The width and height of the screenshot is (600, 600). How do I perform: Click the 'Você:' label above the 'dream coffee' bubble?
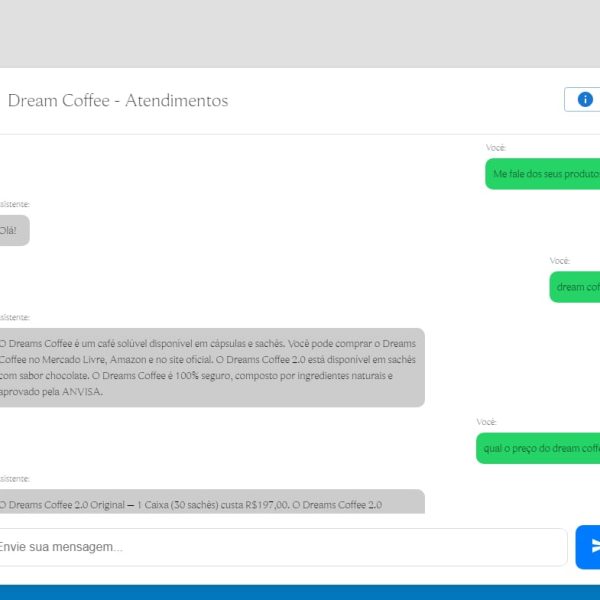560,261
